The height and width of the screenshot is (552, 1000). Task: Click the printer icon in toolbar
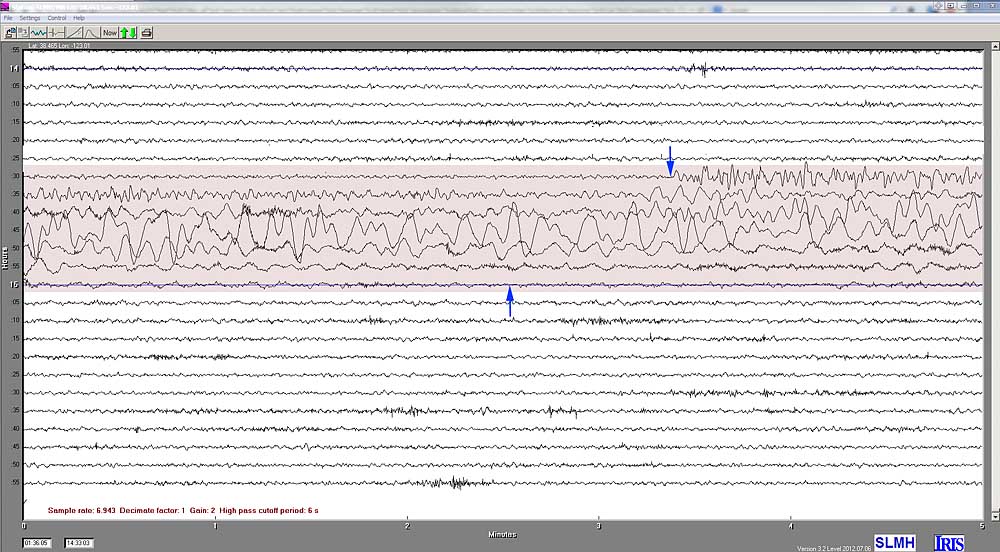147,33
